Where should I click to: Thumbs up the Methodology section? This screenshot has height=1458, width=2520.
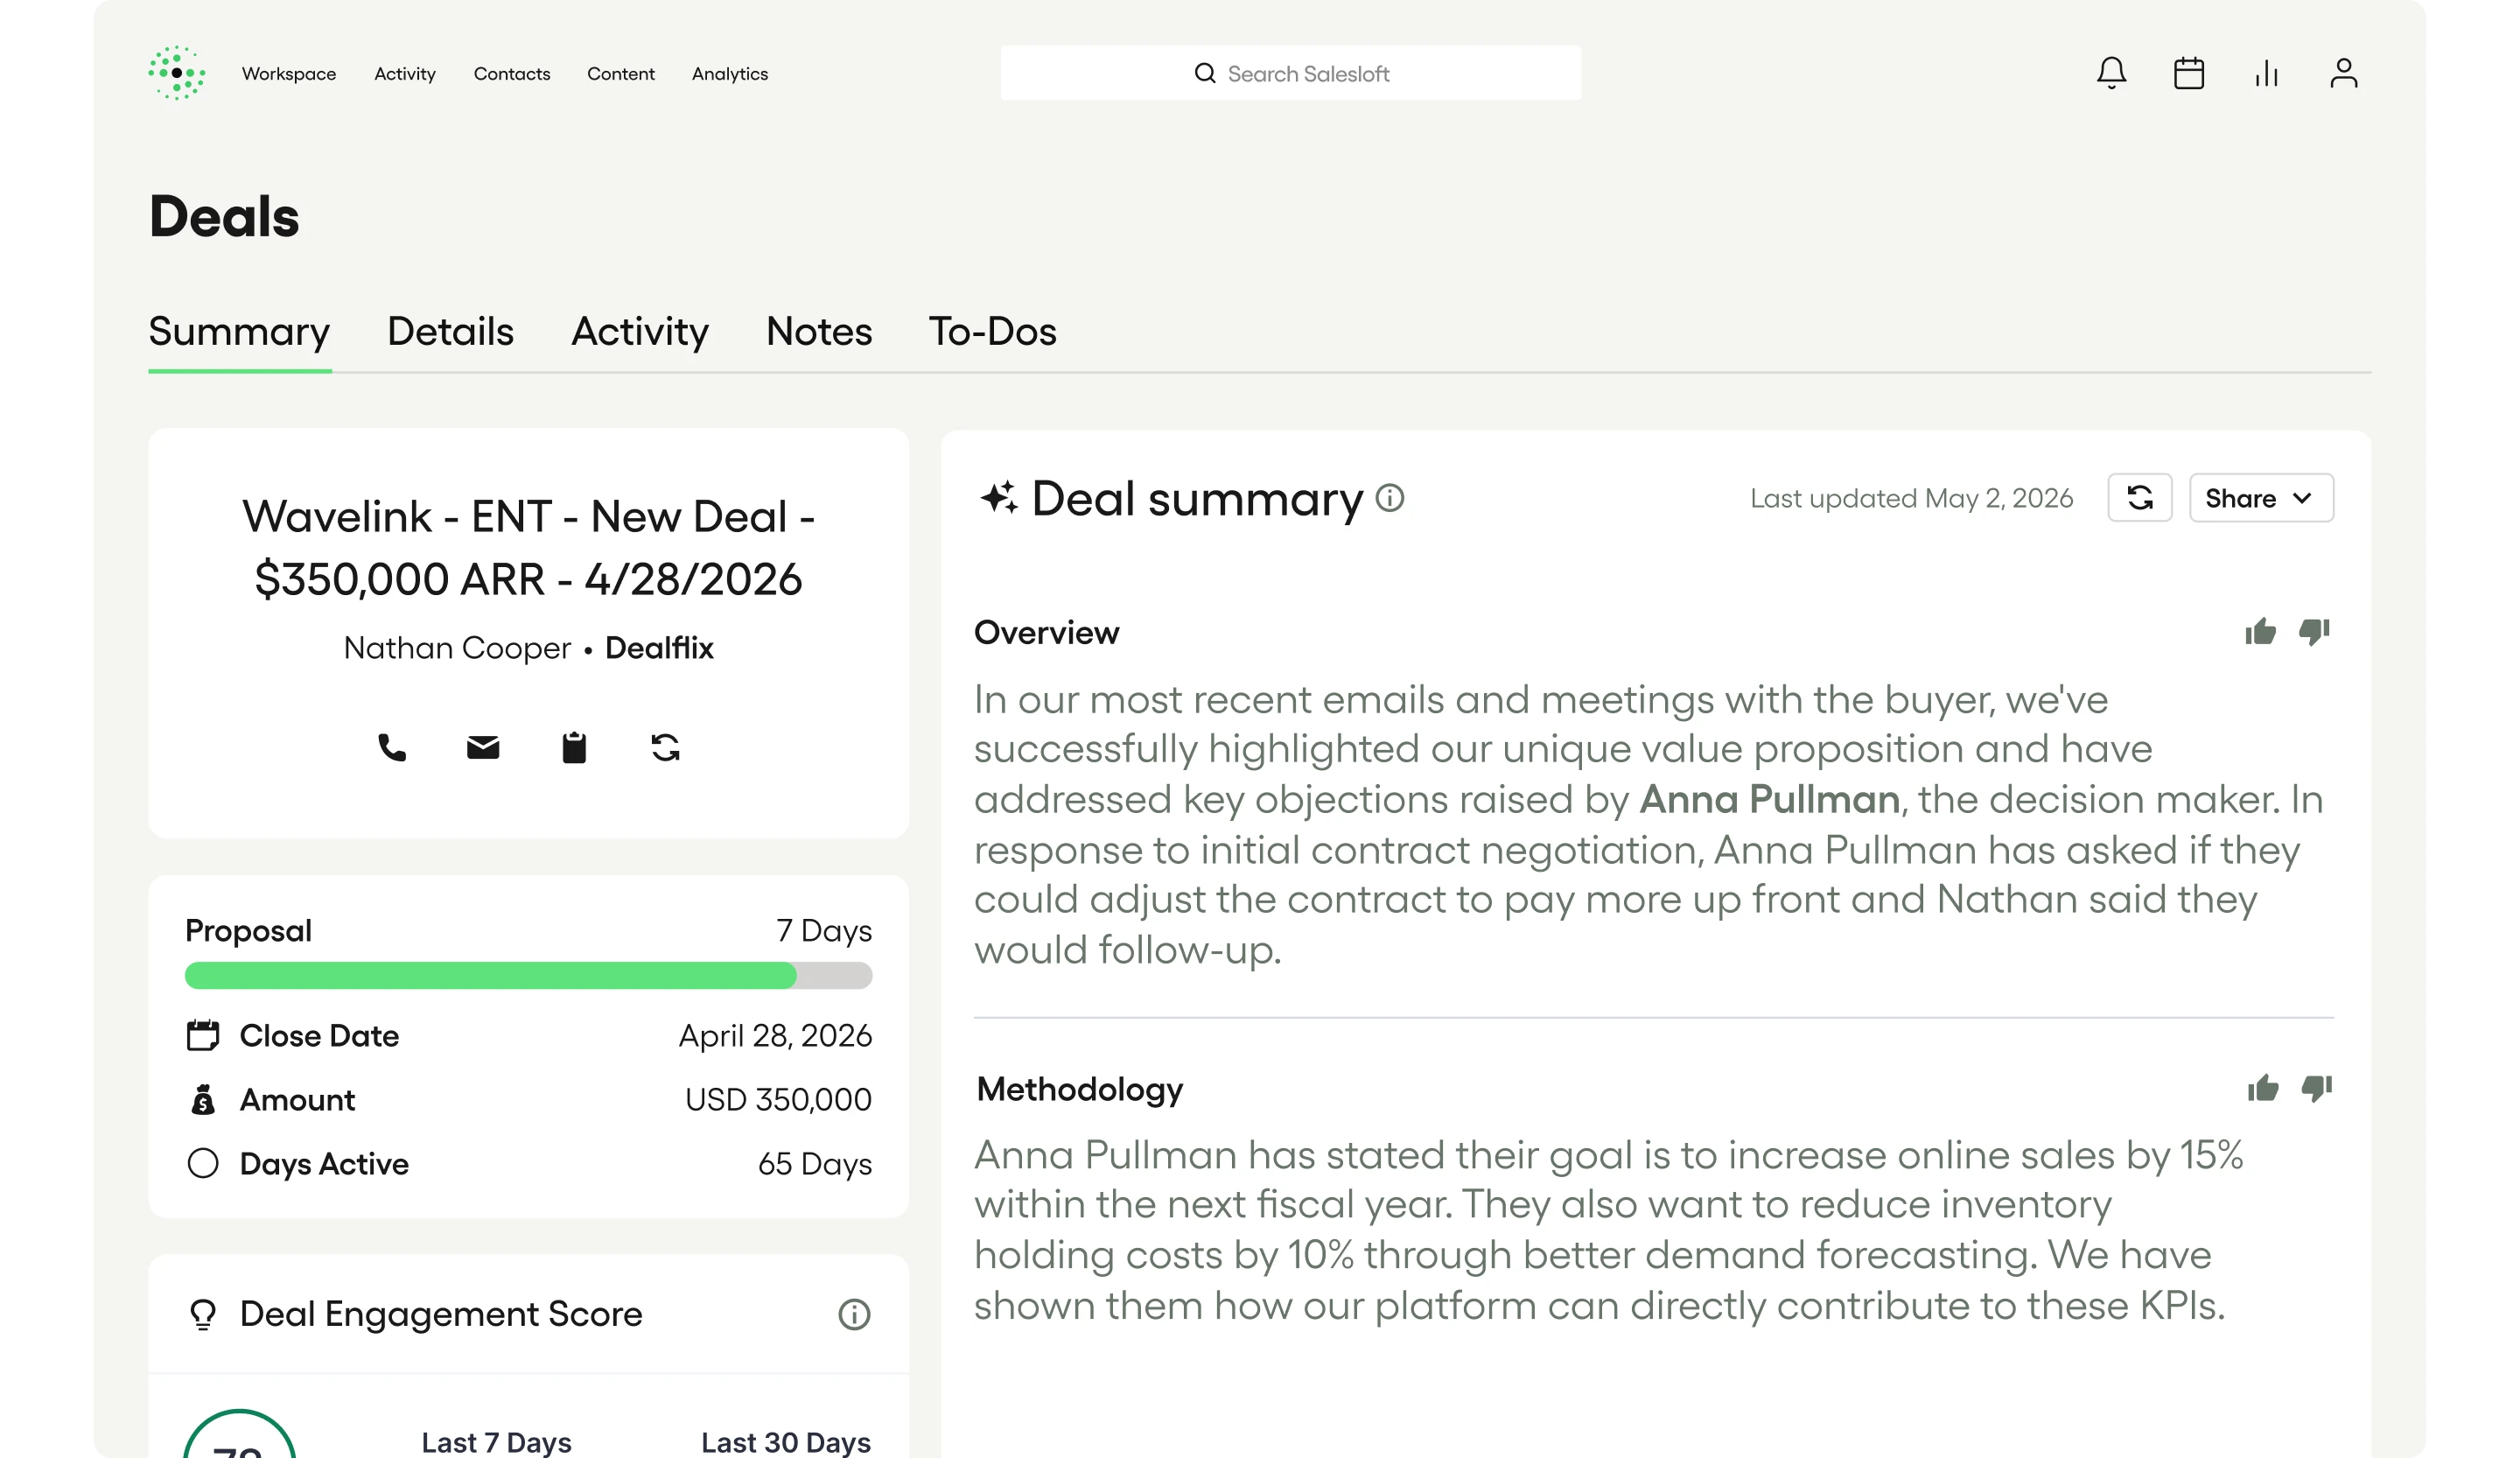click(x=2263, y=1088)
